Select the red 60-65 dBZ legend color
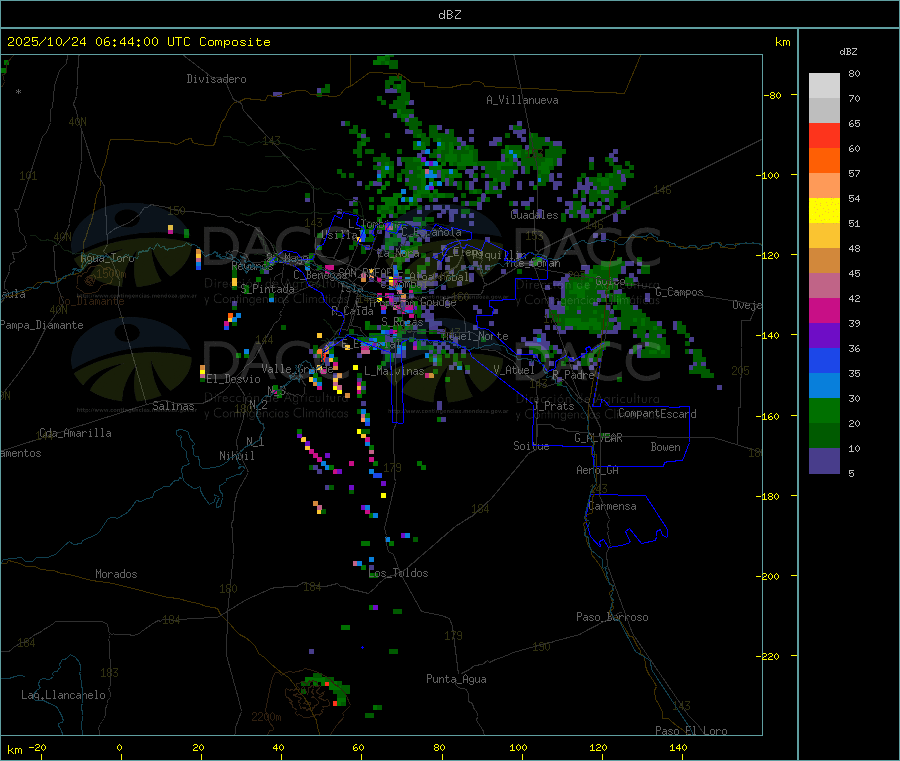The height and width of the screenshot is (761, 900). tap(824, 135)
